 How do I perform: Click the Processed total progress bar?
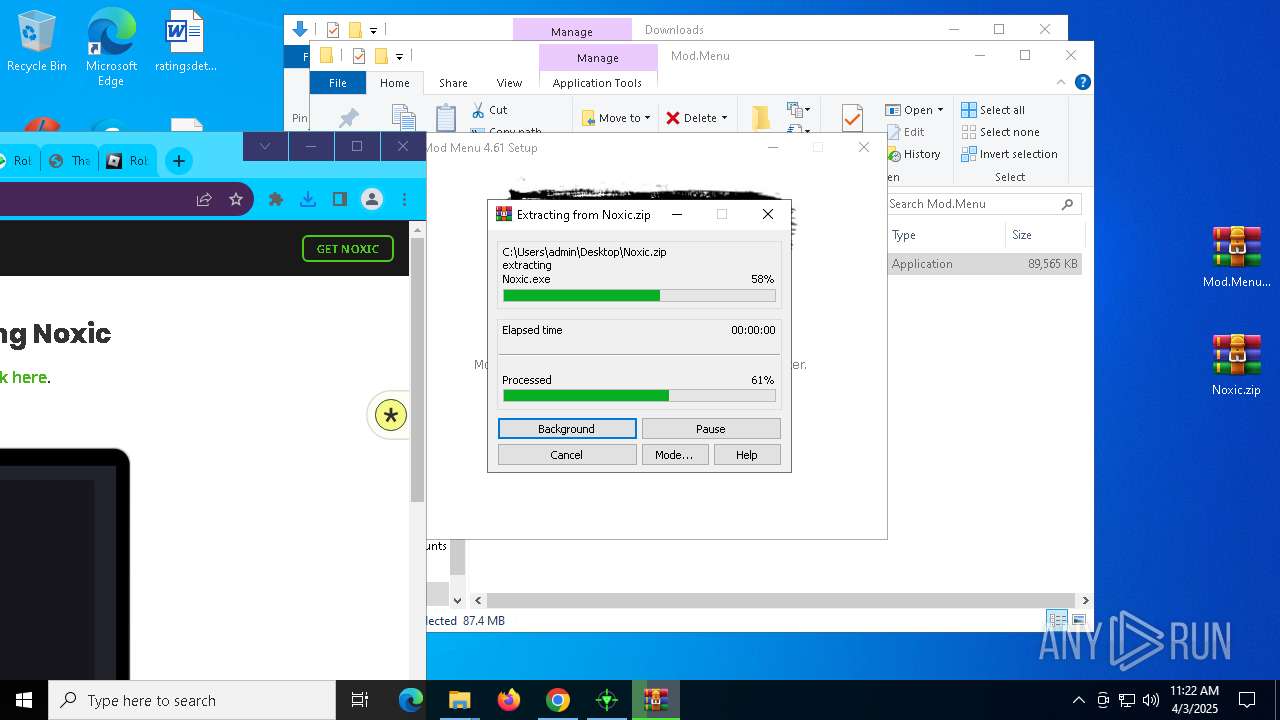[x=639, y=396]
